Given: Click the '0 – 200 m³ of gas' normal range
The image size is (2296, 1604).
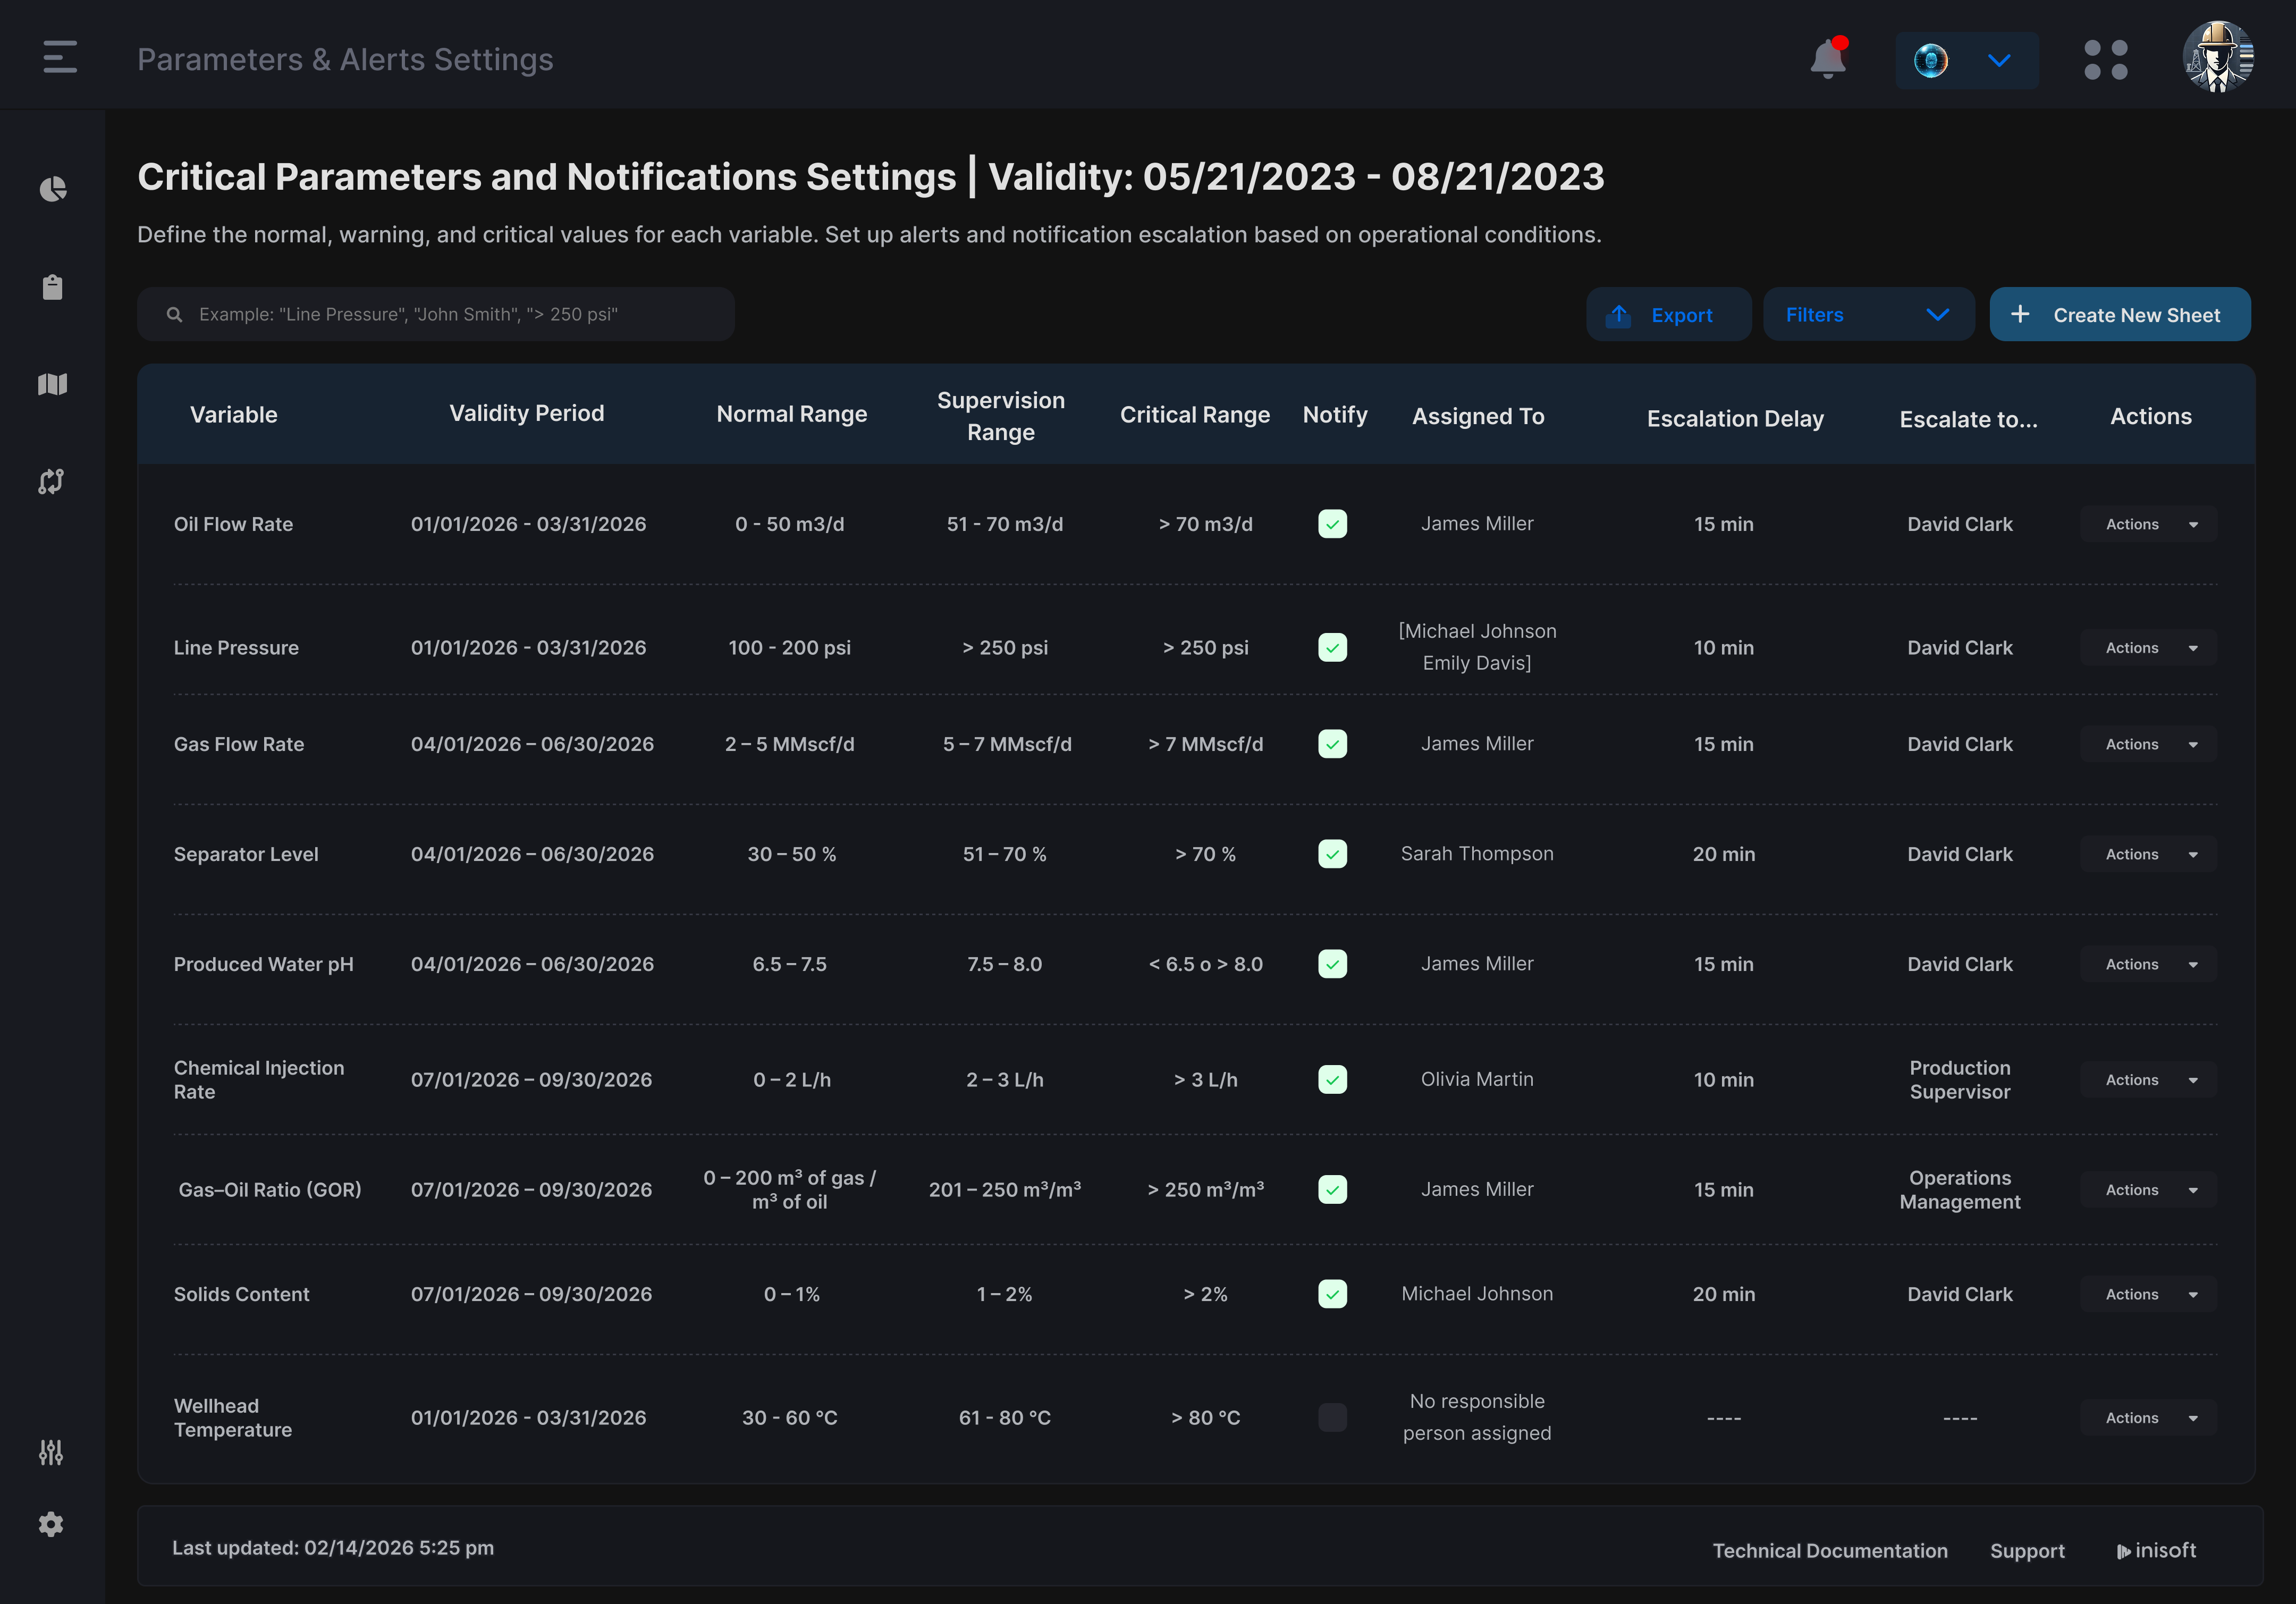Looking at the screenshot, I should 790,1189.
